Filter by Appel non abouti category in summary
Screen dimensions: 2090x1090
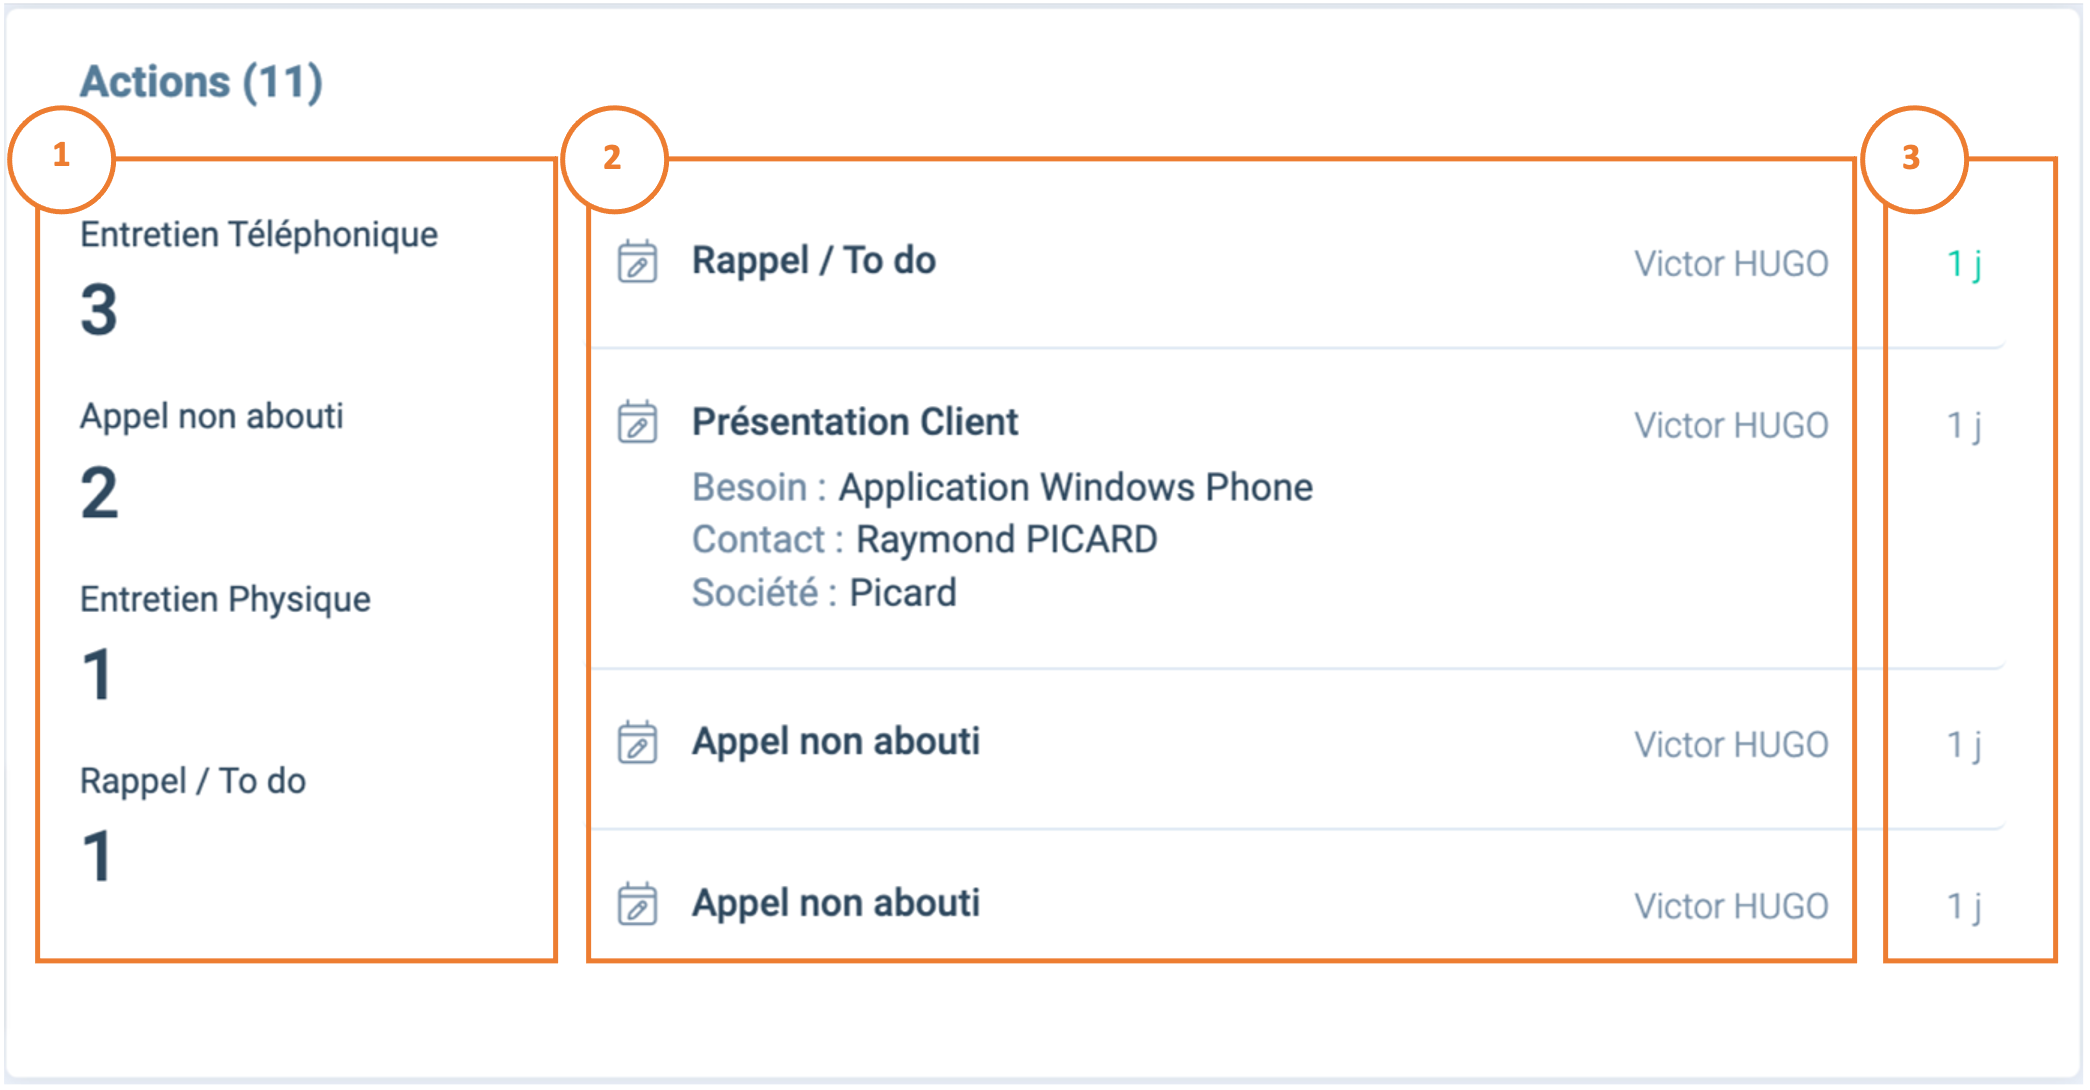[212, 459]
